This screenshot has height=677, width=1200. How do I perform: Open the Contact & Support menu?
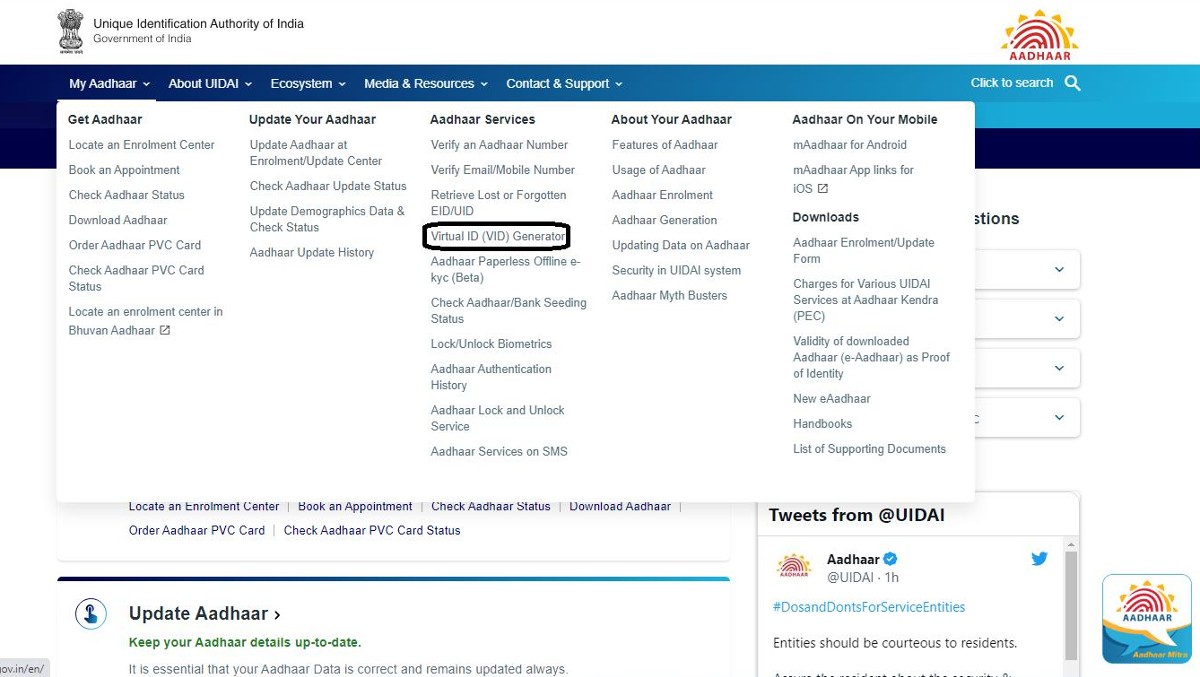pos(564,84)
